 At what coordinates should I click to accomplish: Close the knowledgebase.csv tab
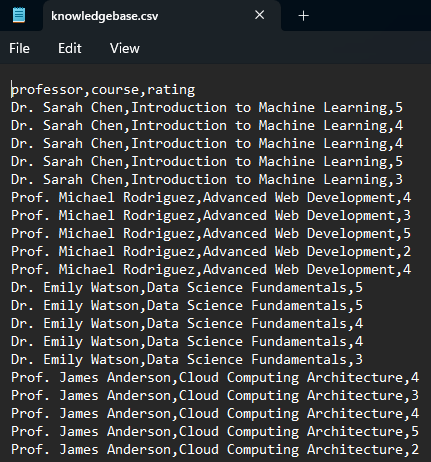259,15
